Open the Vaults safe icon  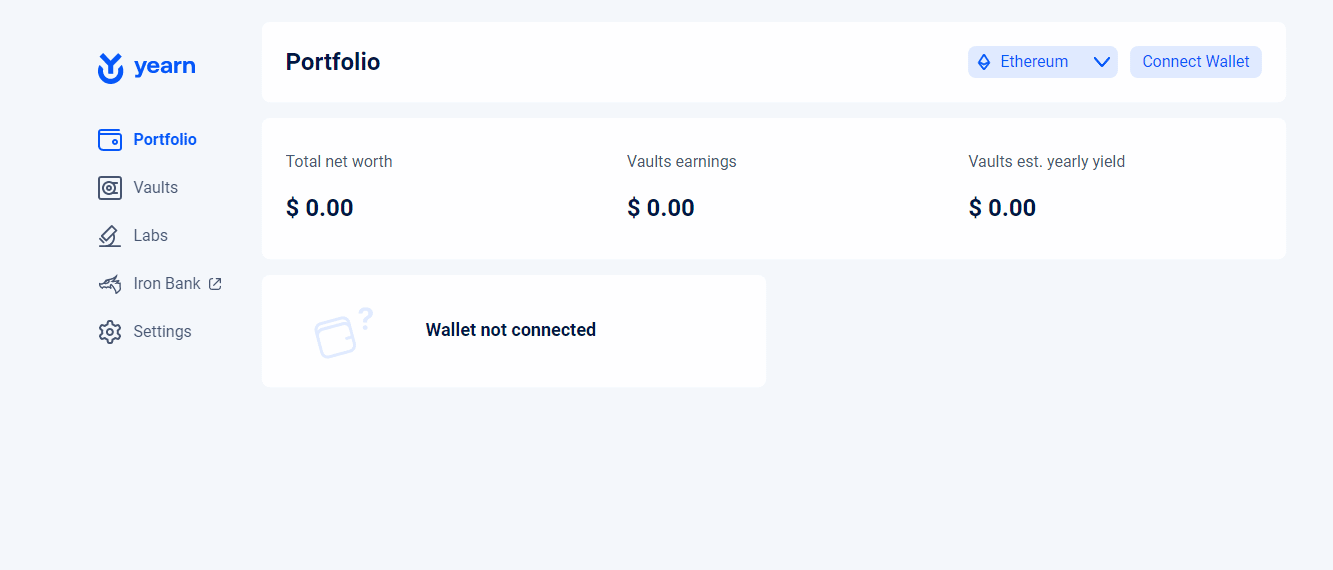(x=110, y=188)
